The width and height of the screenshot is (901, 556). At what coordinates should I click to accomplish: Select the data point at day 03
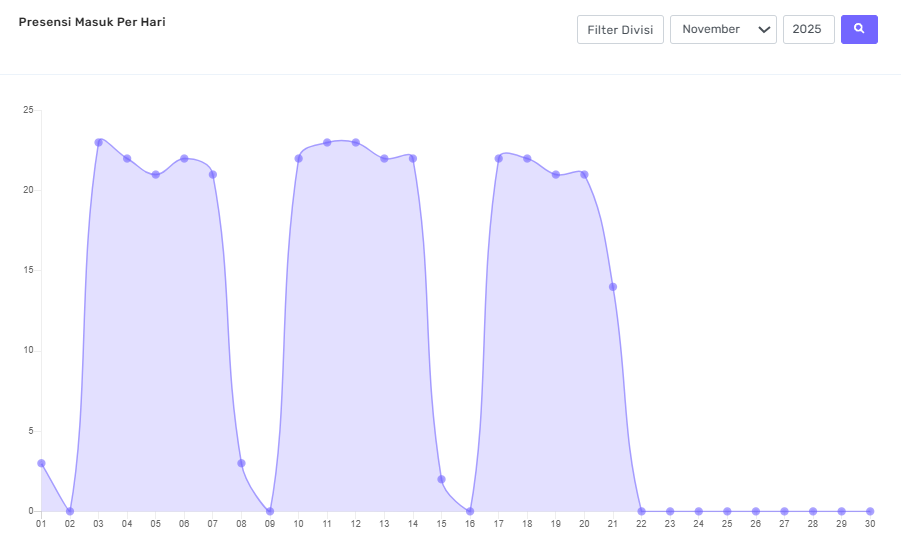click(99, 142)
